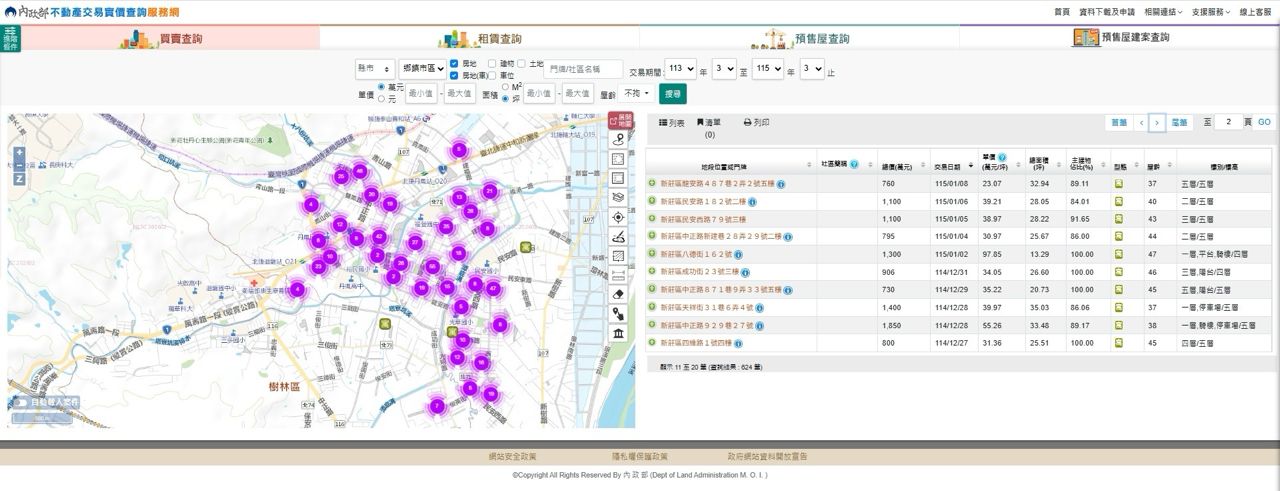1280x491 pixels.
Task: Click the 門牌/社區名稱 input field
Action: click(583, 69)
